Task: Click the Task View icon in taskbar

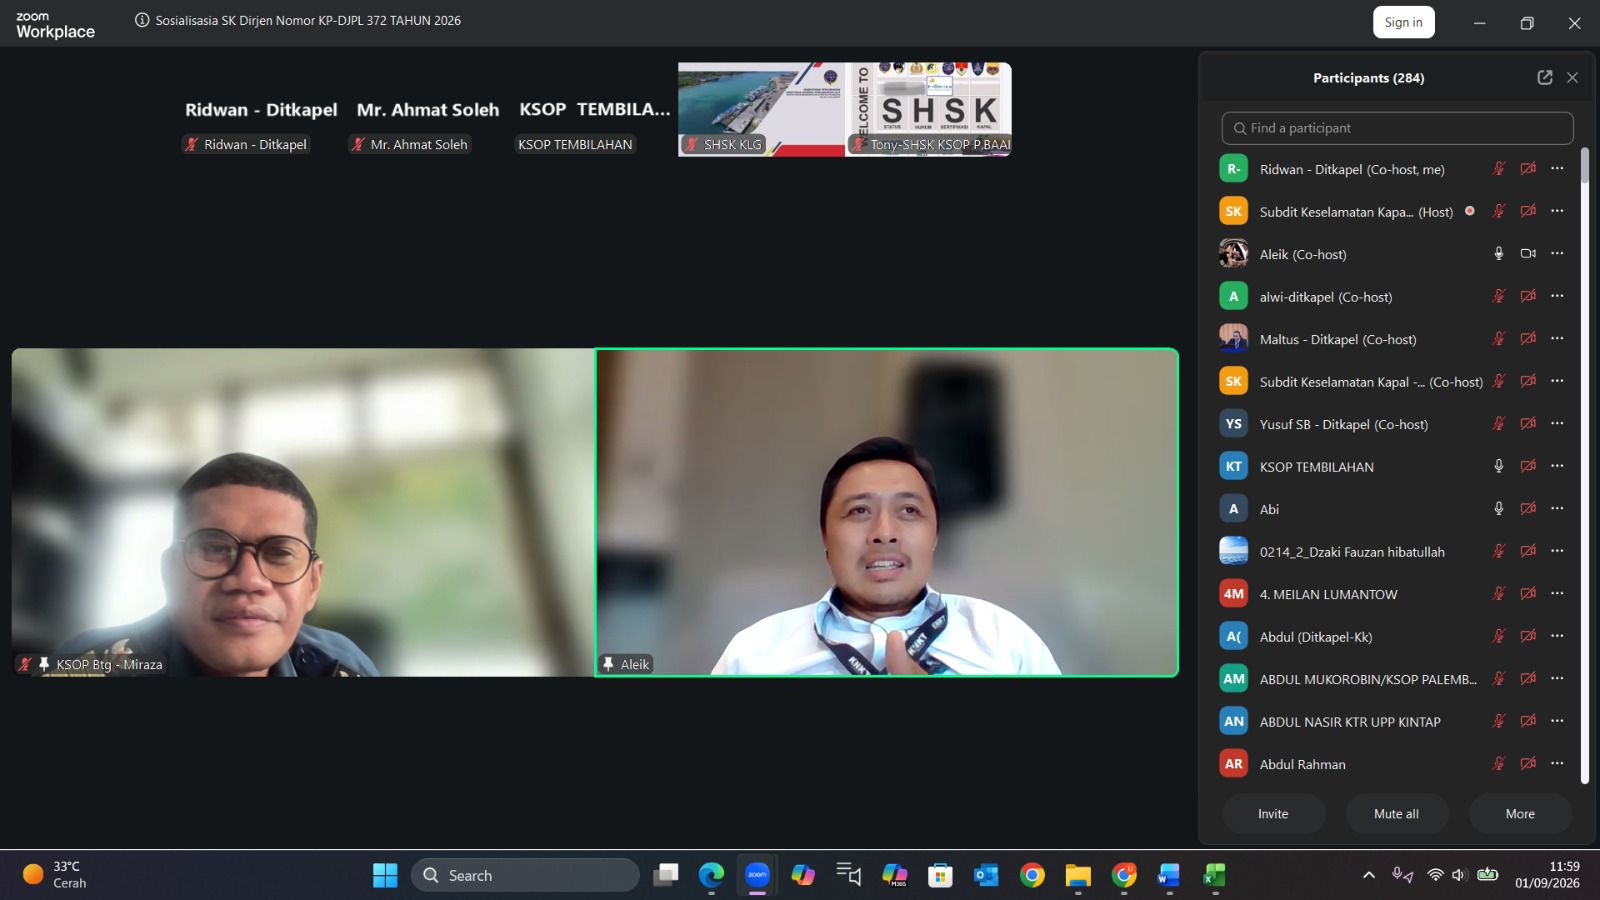Action: (x=665, y=875)
